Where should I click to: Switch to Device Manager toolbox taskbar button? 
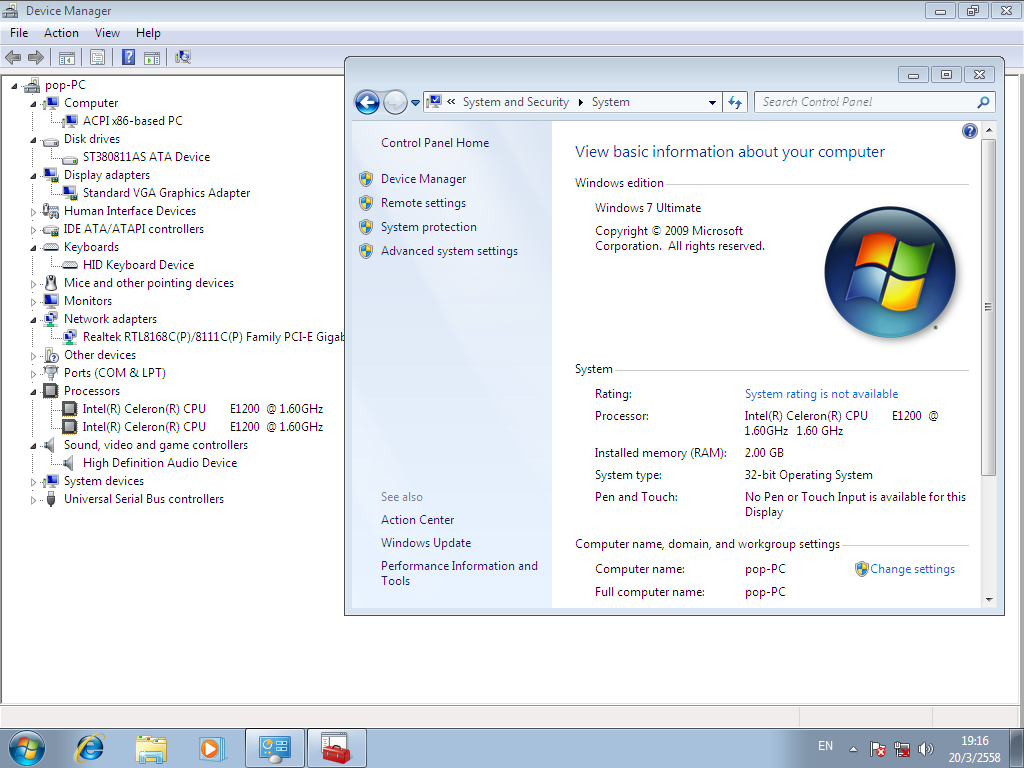click(x=336, y=748)
